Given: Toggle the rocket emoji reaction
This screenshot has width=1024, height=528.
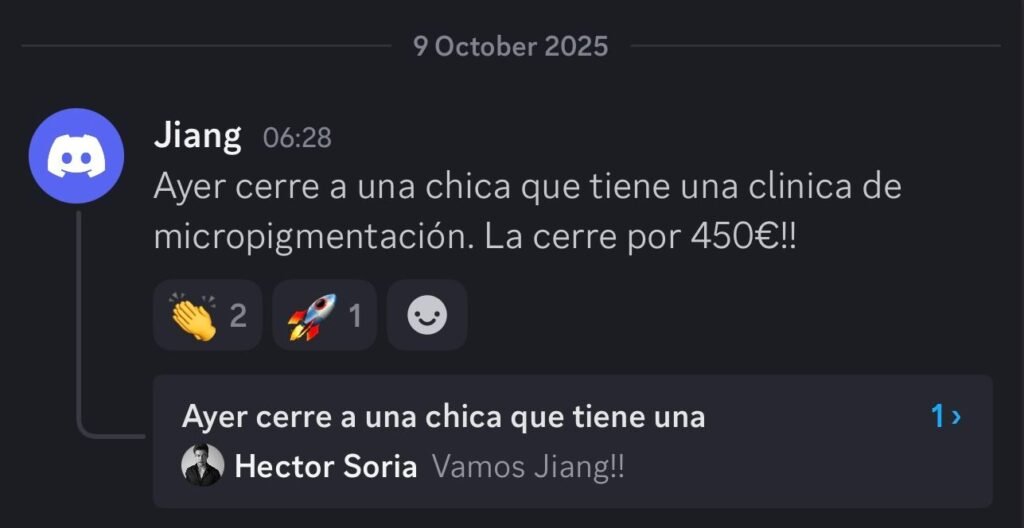Looking at the screenshot, I should [x=325, y=316].
